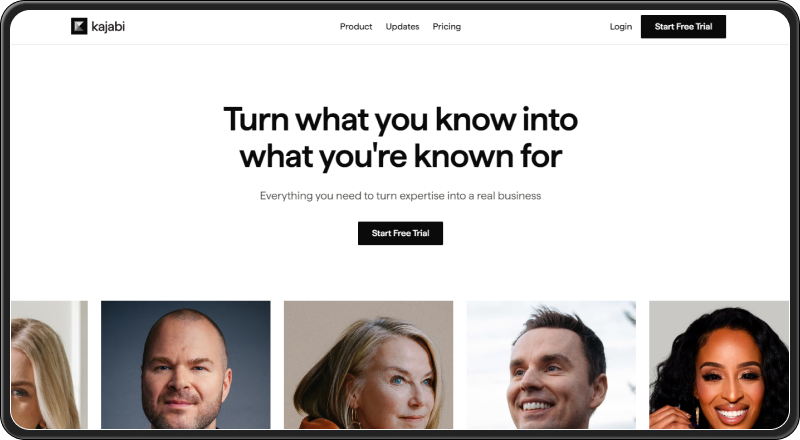
Task: Click the headline line 'Turn what you know into'
Action: 401,120
